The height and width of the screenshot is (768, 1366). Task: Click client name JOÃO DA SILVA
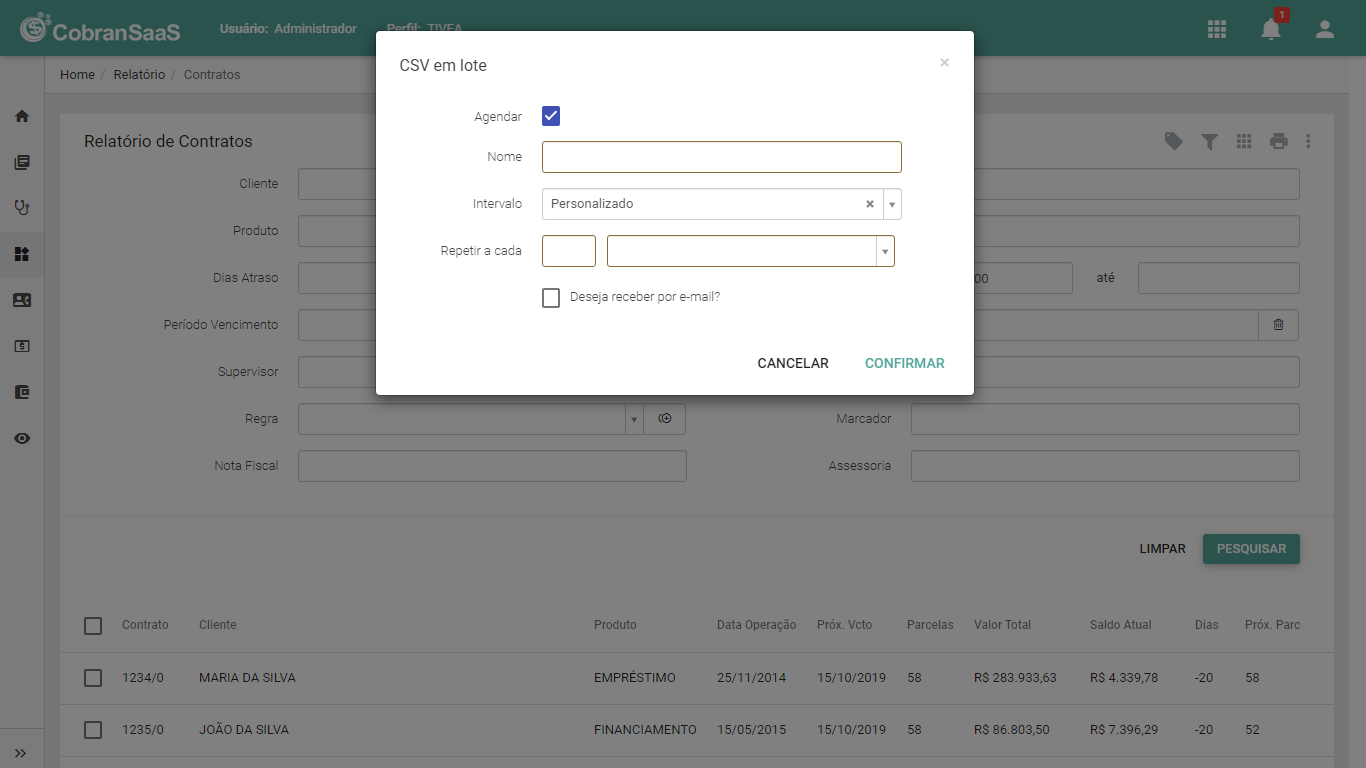click(x=244, y=730)
